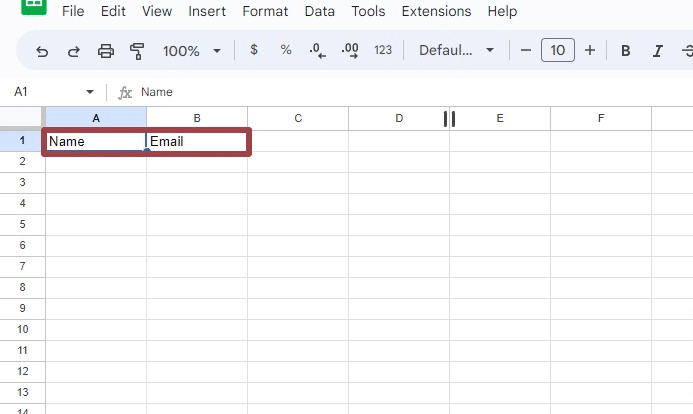The height and width of the screenshot is (414, 693).
Task: Click the Google Sheets home icon
Action: [34, 6]
